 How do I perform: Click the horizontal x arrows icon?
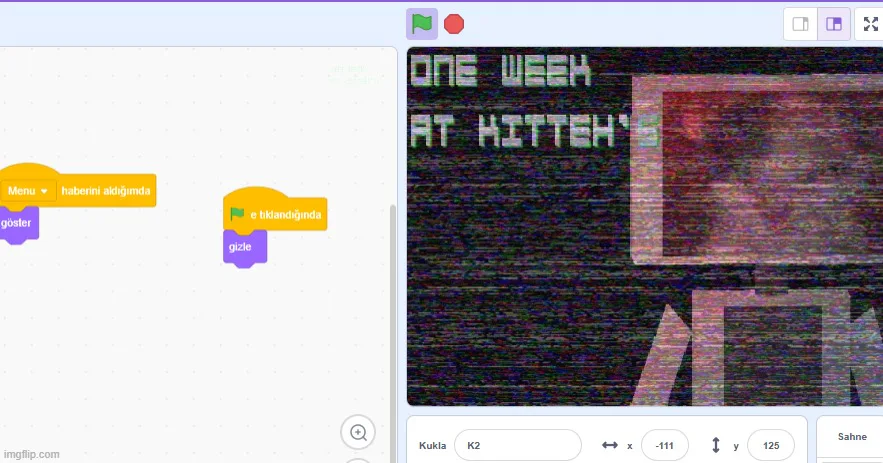pyautogui.click(x=609, y=446)
